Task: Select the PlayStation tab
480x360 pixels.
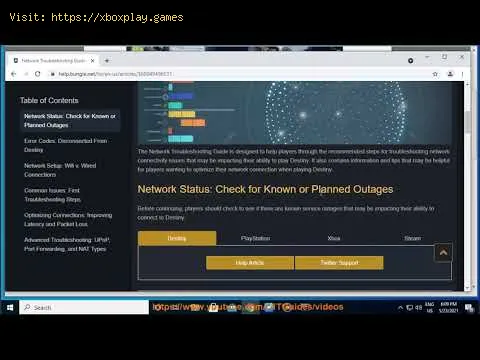Action: point(256,238)
